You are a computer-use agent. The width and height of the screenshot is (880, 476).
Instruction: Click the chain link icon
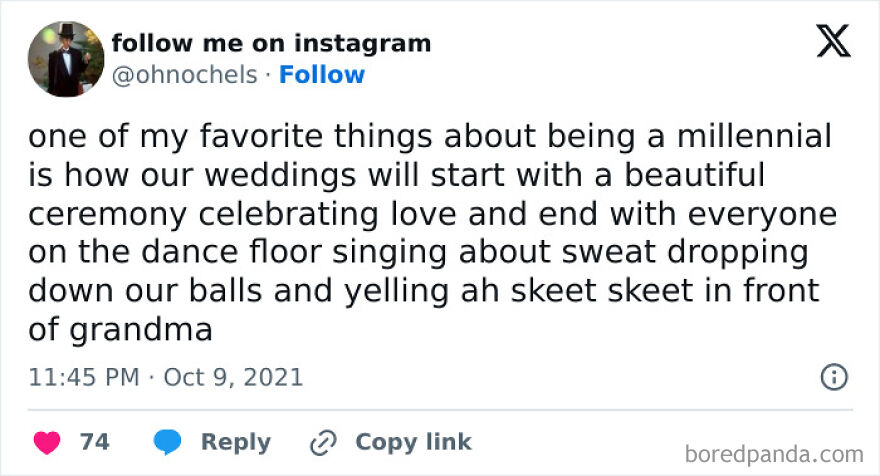(323, 442)
